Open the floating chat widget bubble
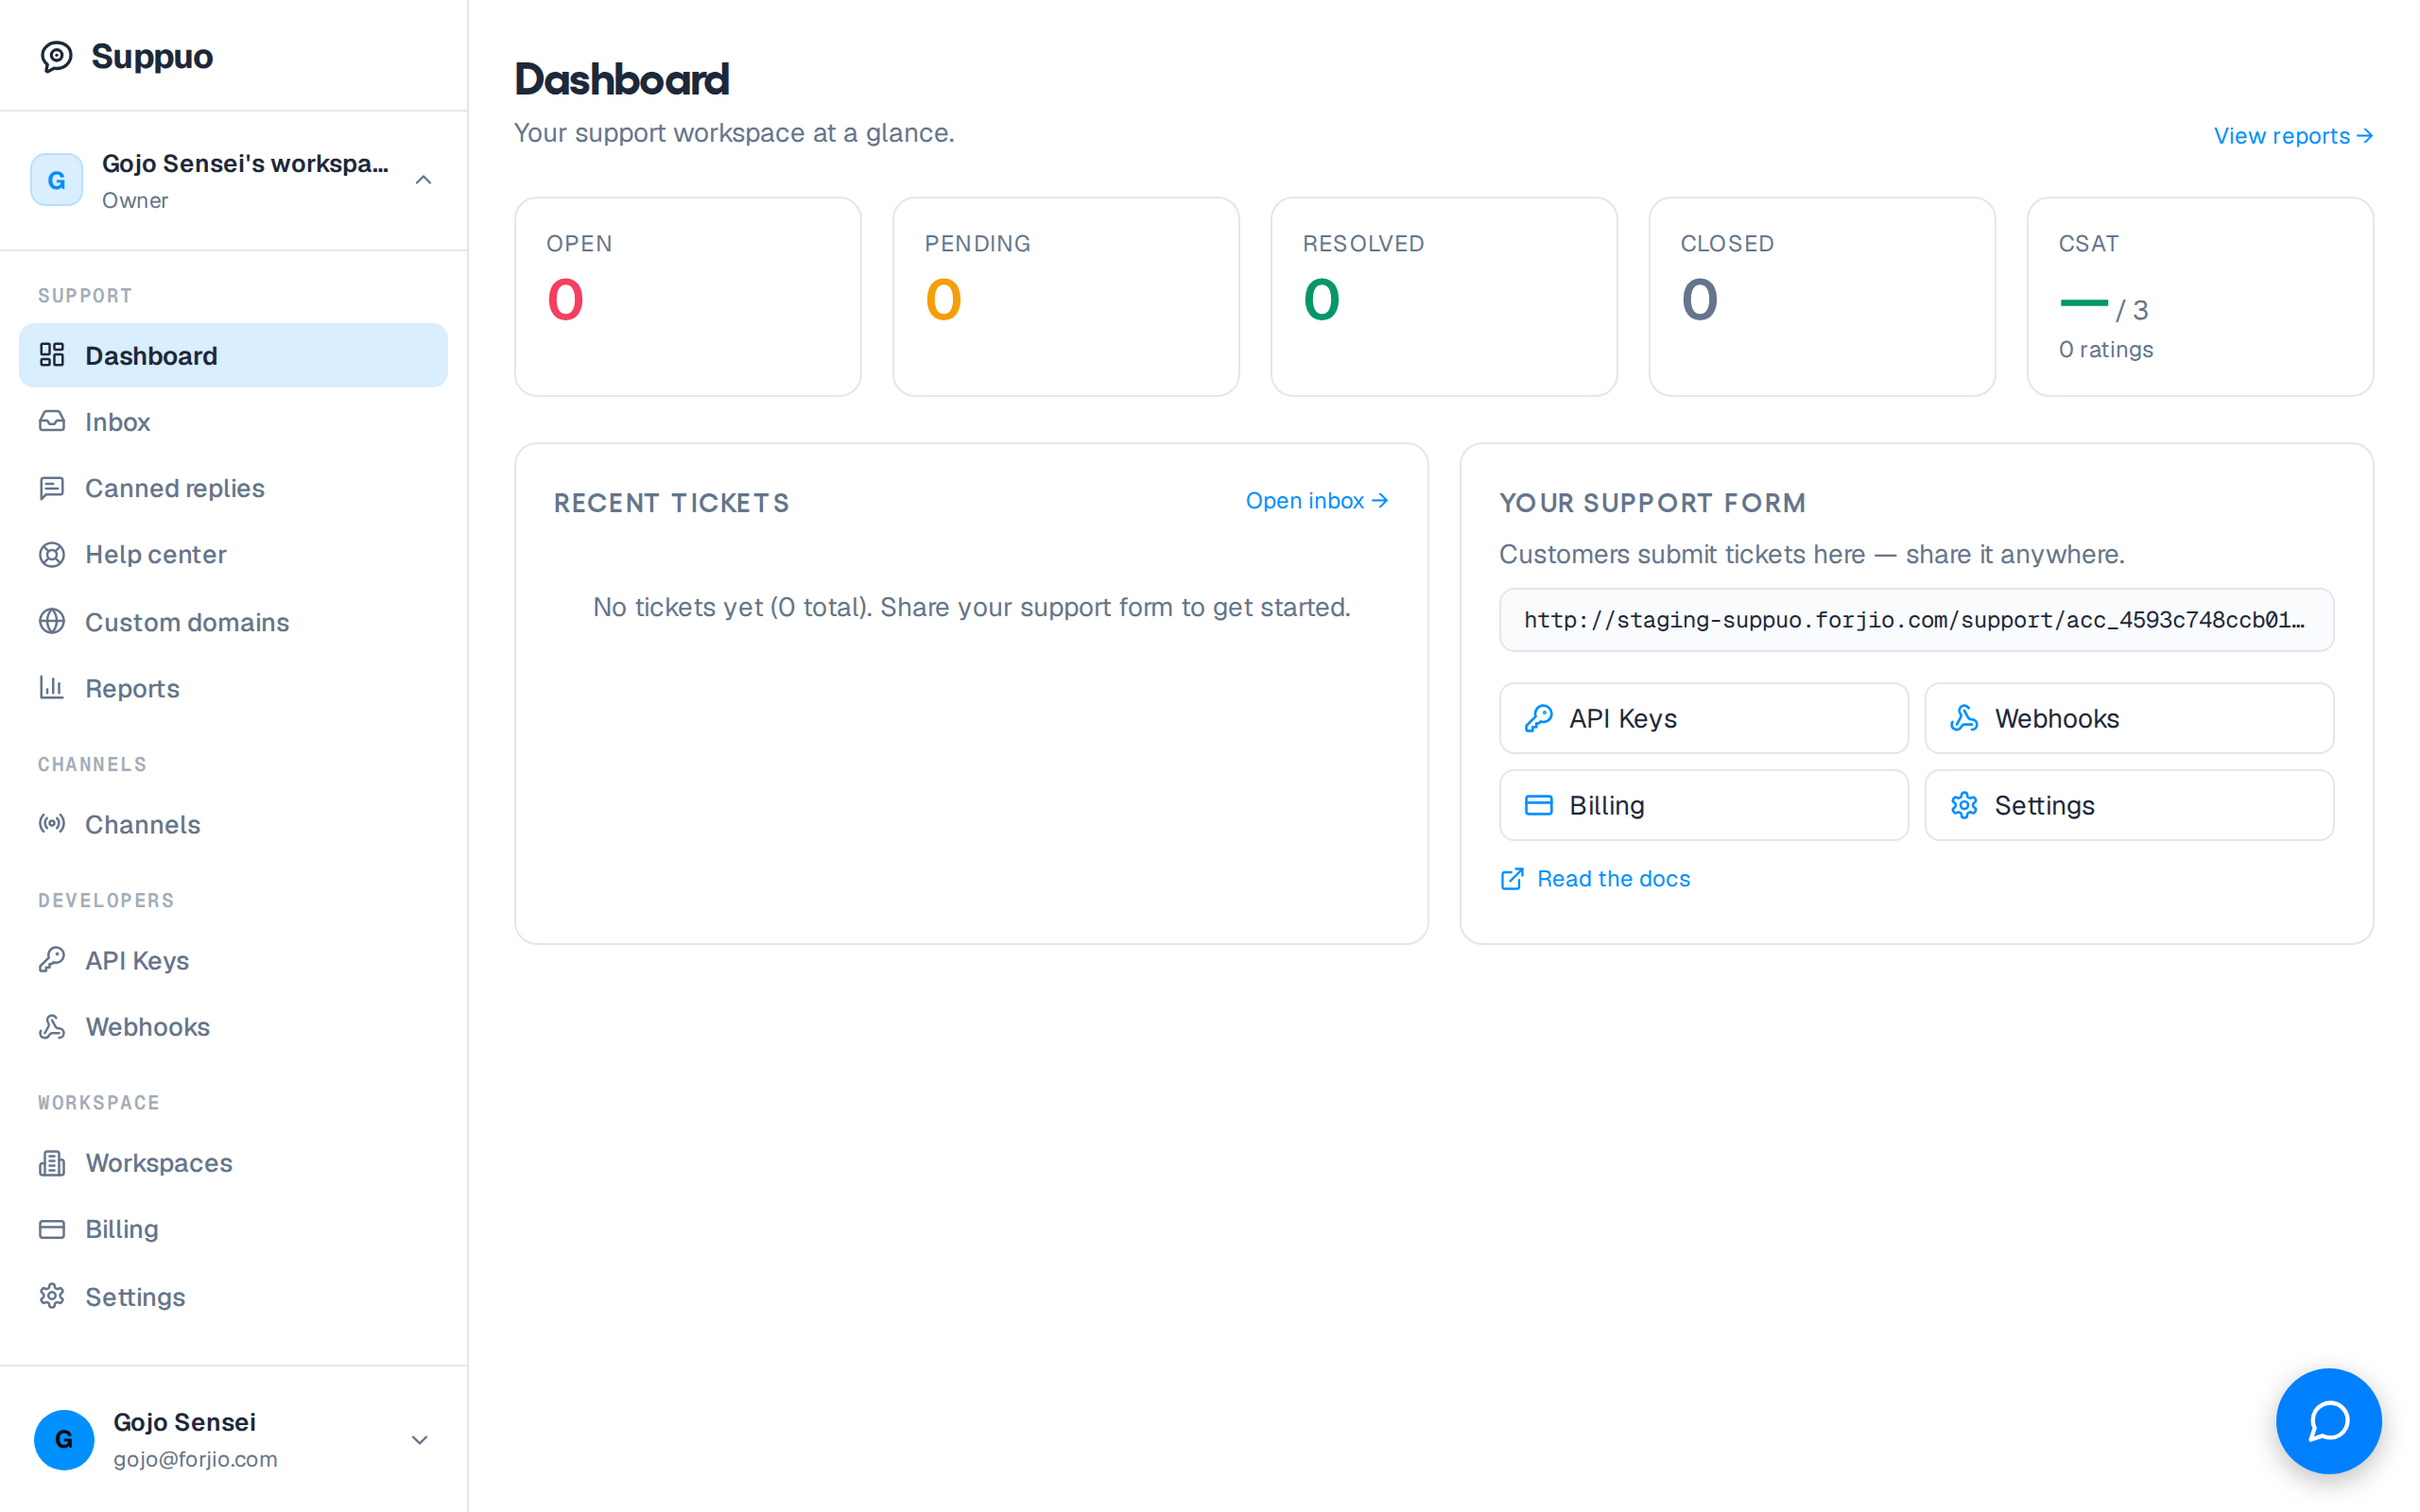2420x1512 pixels. pos(2328,1421)
